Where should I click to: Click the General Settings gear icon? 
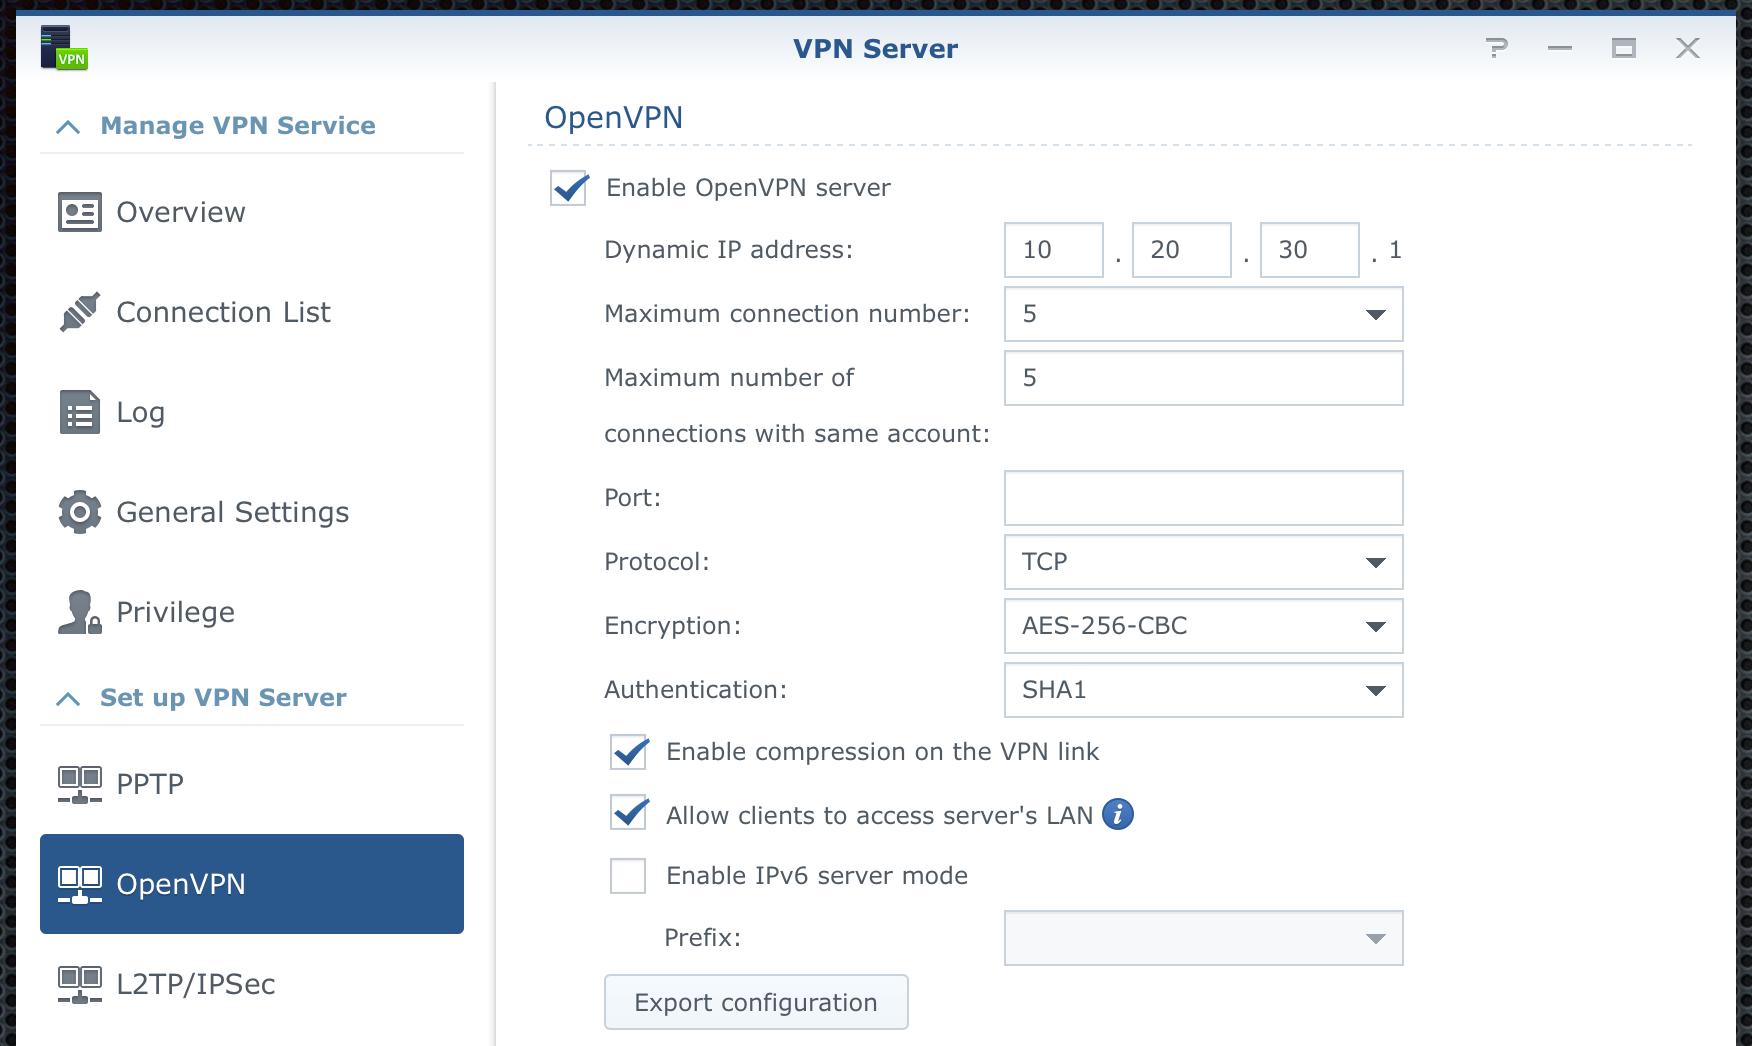pos(80,512)
